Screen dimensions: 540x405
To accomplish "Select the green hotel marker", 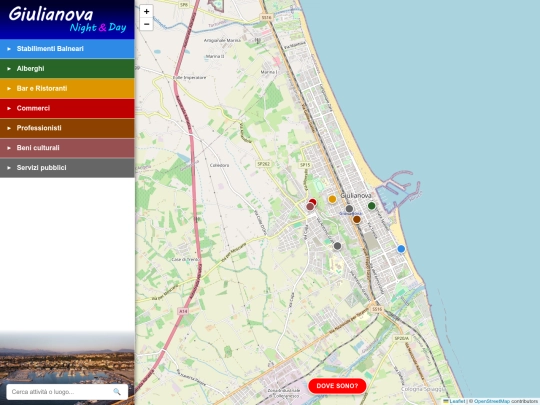I will point(371,206).
